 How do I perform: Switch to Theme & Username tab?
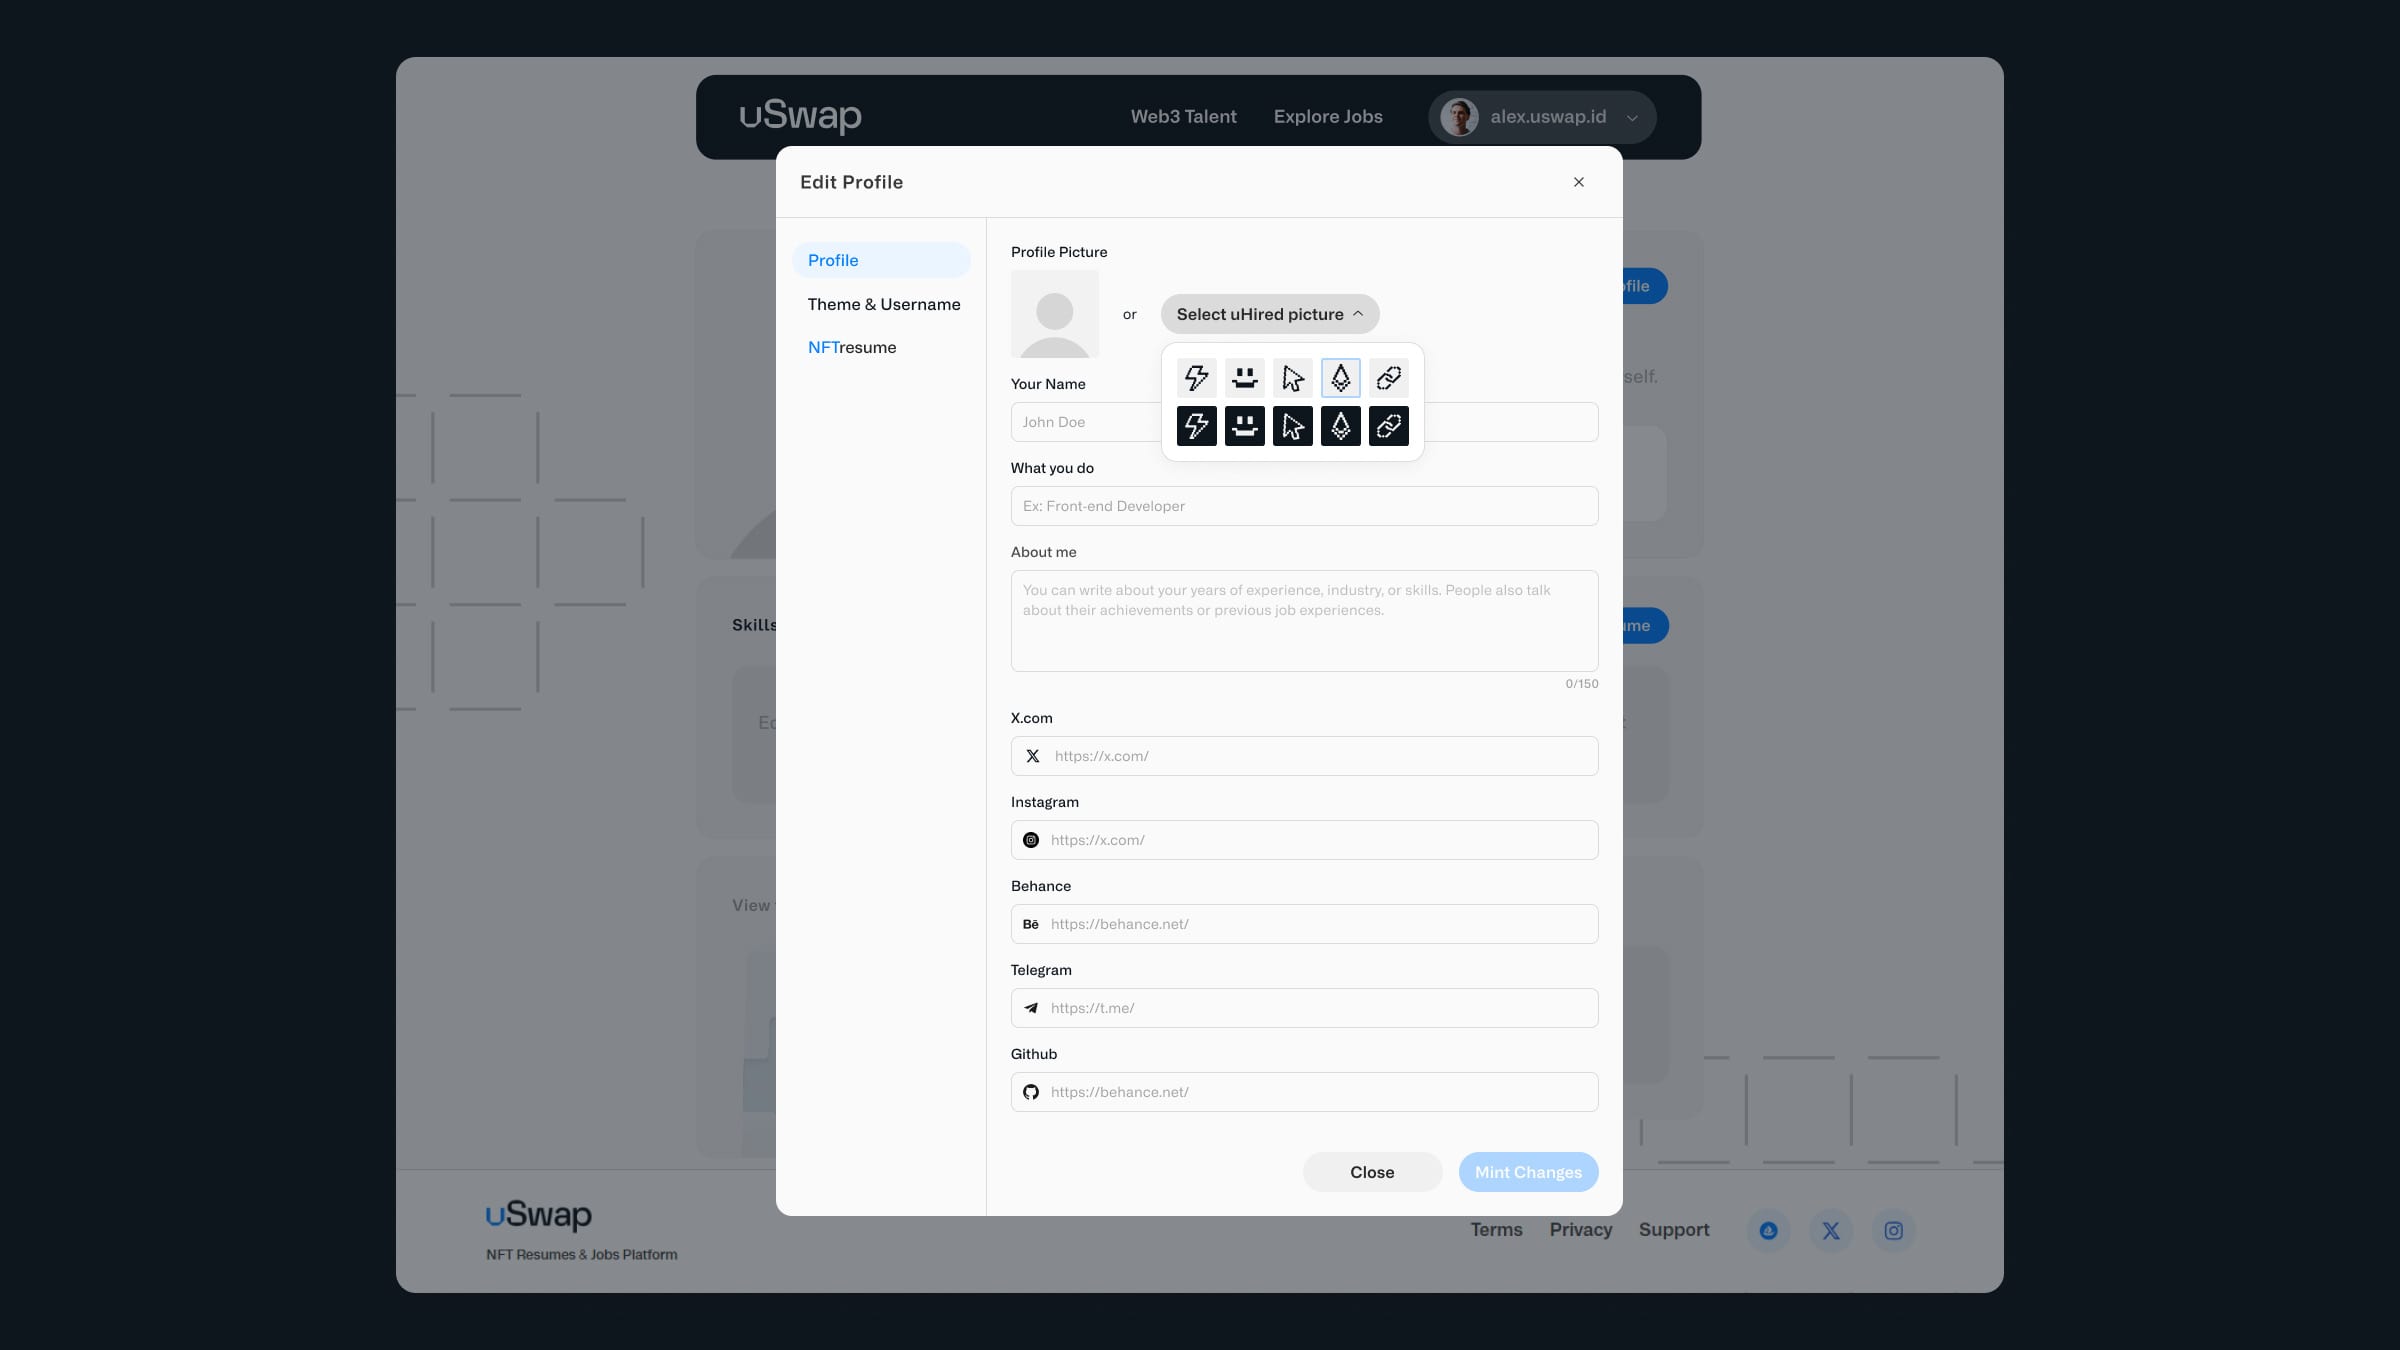coord(883,304)
